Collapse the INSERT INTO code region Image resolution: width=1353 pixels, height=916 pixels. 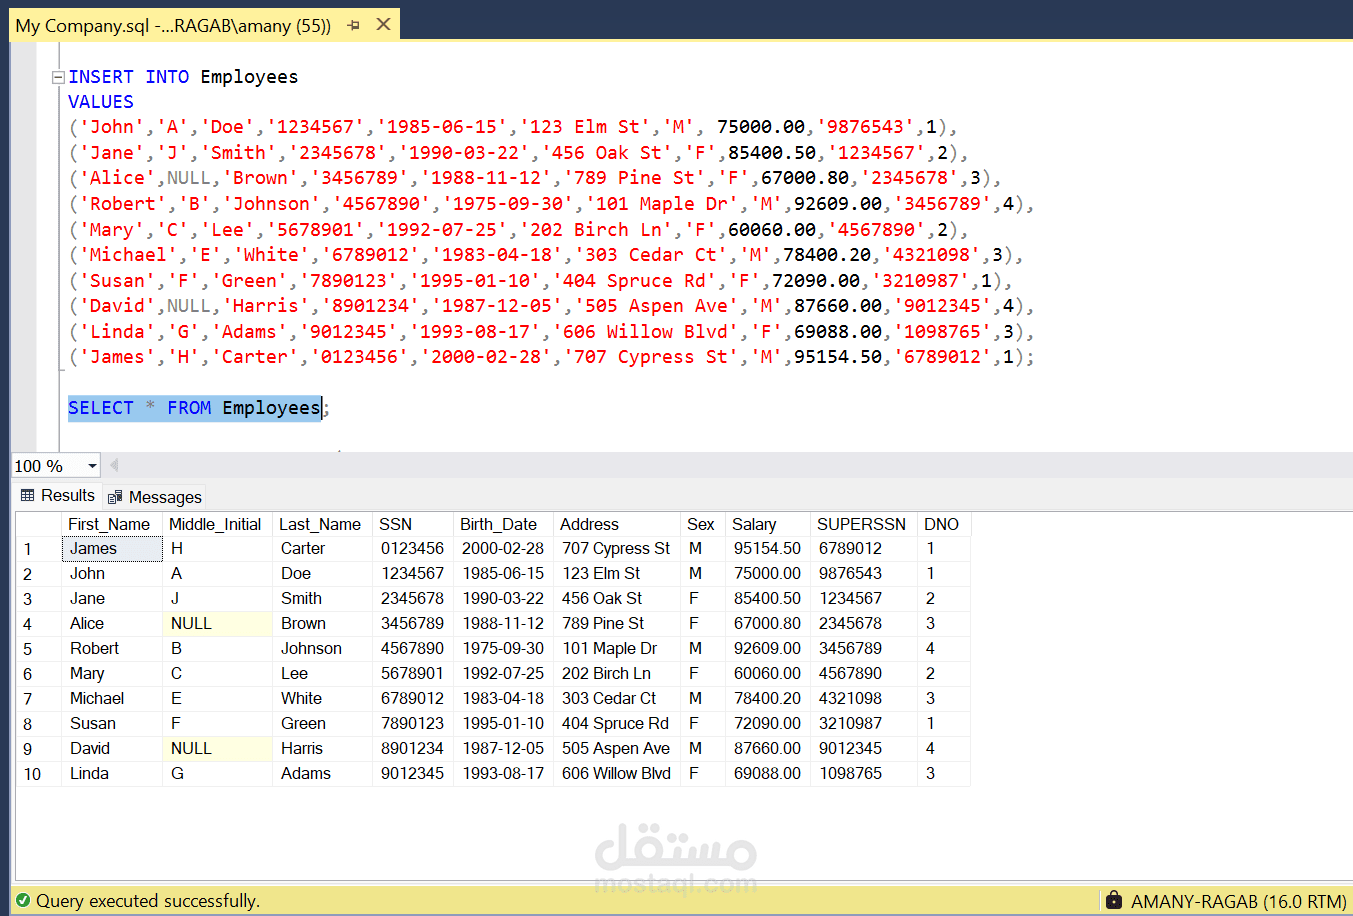[59, 76]
